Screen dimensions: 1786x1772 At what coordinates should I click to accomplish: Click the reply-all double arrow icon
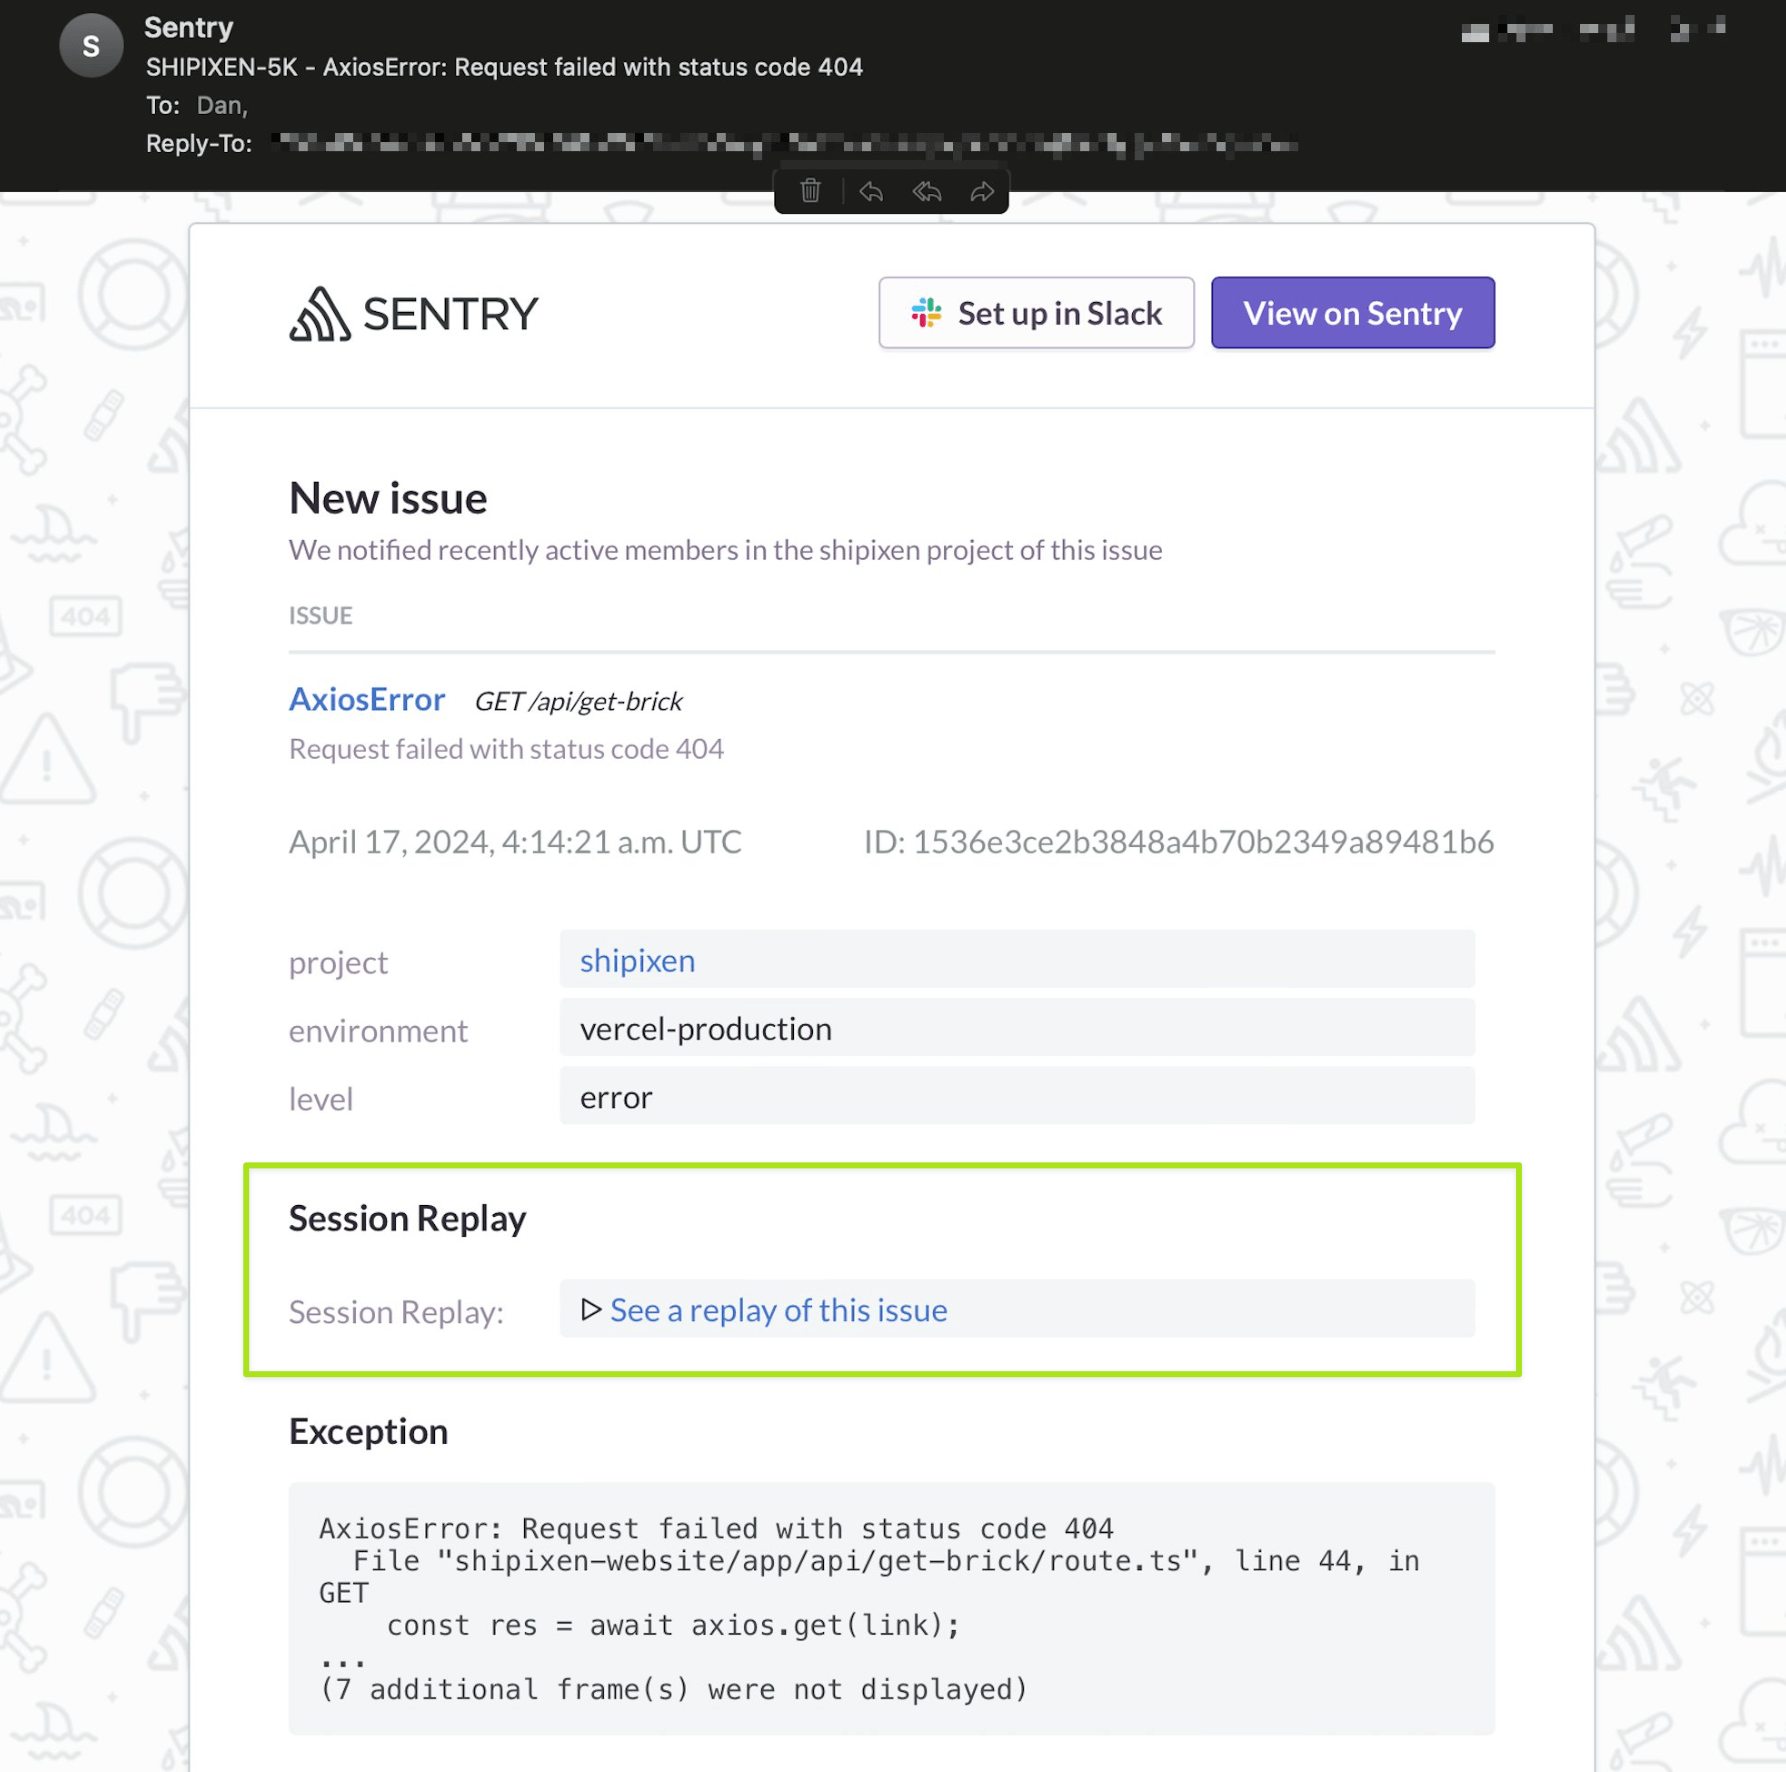pos(927,191)
